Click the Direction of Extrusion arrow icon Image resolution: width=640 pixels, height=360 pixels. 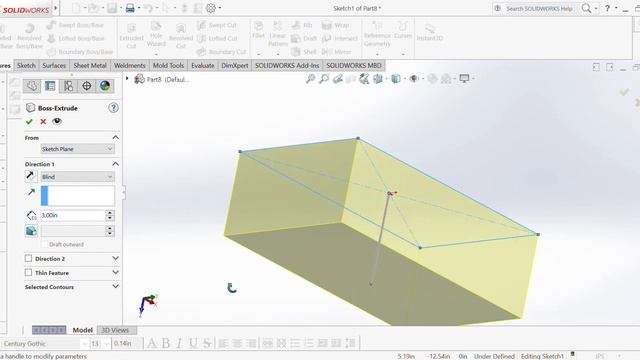click(31, 192)
